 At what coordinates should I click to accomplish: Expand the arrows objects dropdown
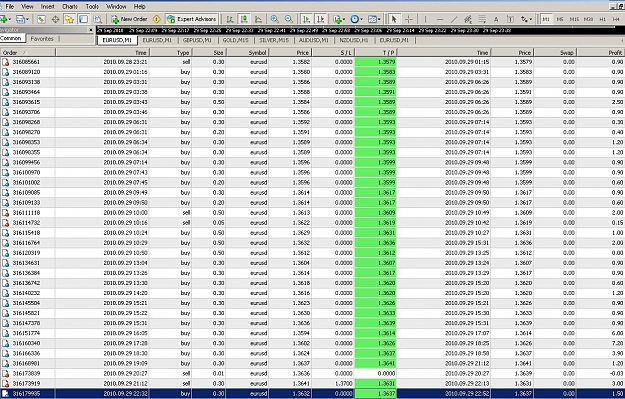tap(531, 19)
